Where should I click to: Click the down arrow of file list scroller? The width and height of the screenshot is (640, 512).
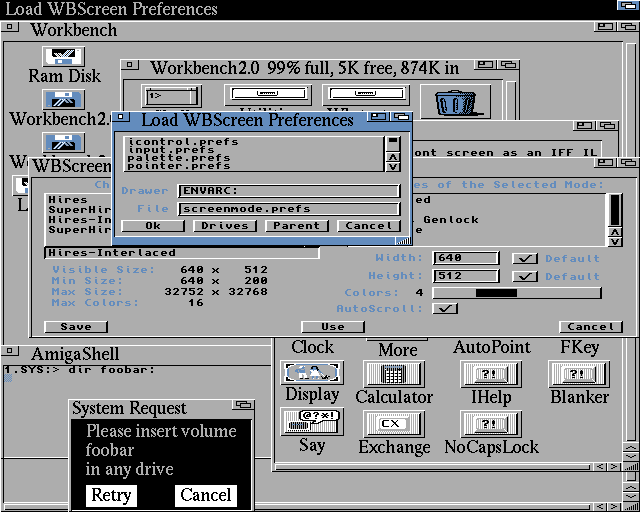(x=393, y=167)
